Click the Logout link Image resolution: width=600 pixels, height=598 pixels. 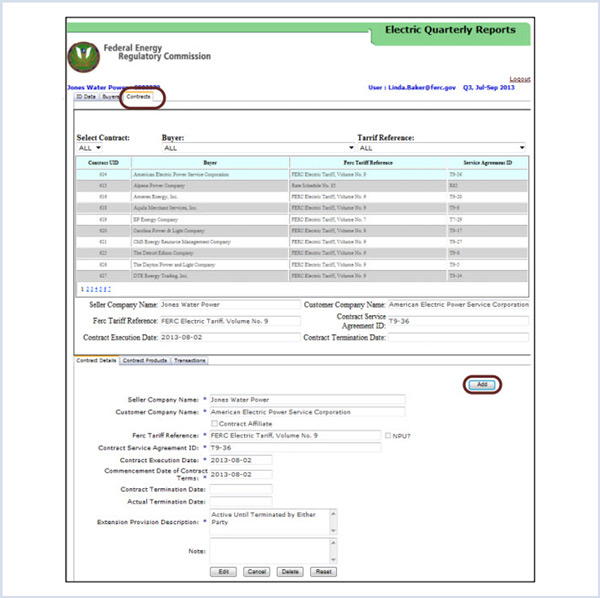click(519, 78)
